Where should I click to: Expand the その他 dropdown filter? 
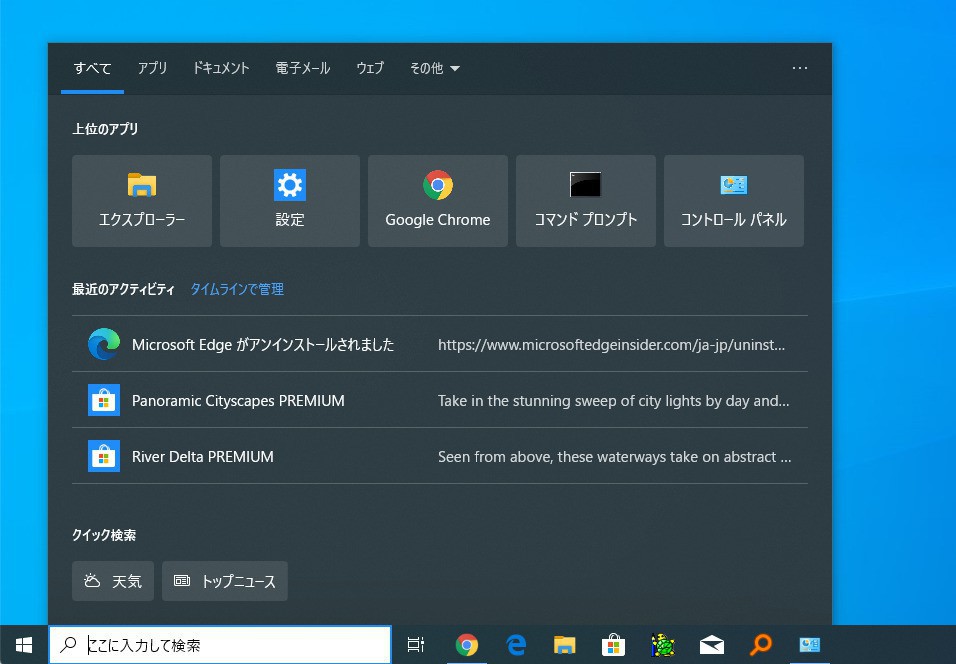(434, 68)
